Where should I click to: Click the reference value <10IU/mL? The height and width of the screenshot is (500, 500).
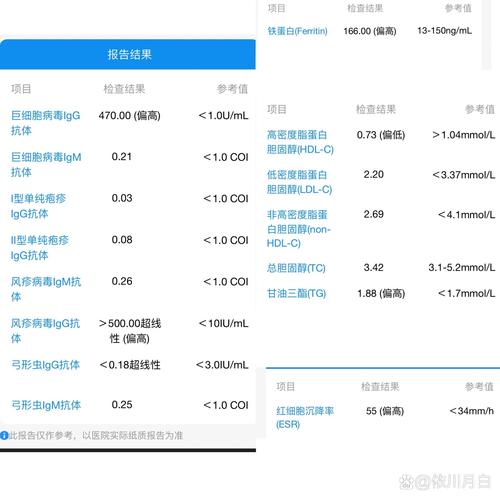[x=223, y=323]
